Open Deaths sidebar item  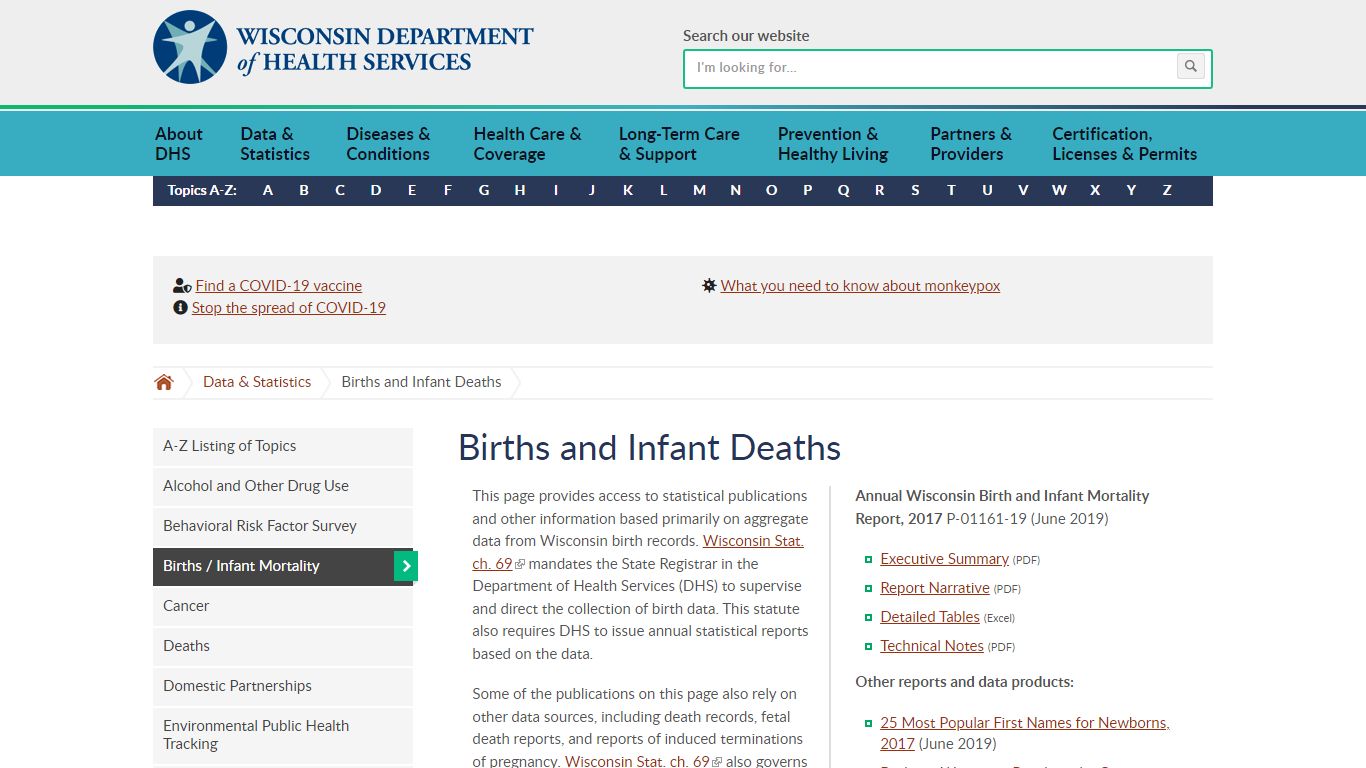pos(283,646)
